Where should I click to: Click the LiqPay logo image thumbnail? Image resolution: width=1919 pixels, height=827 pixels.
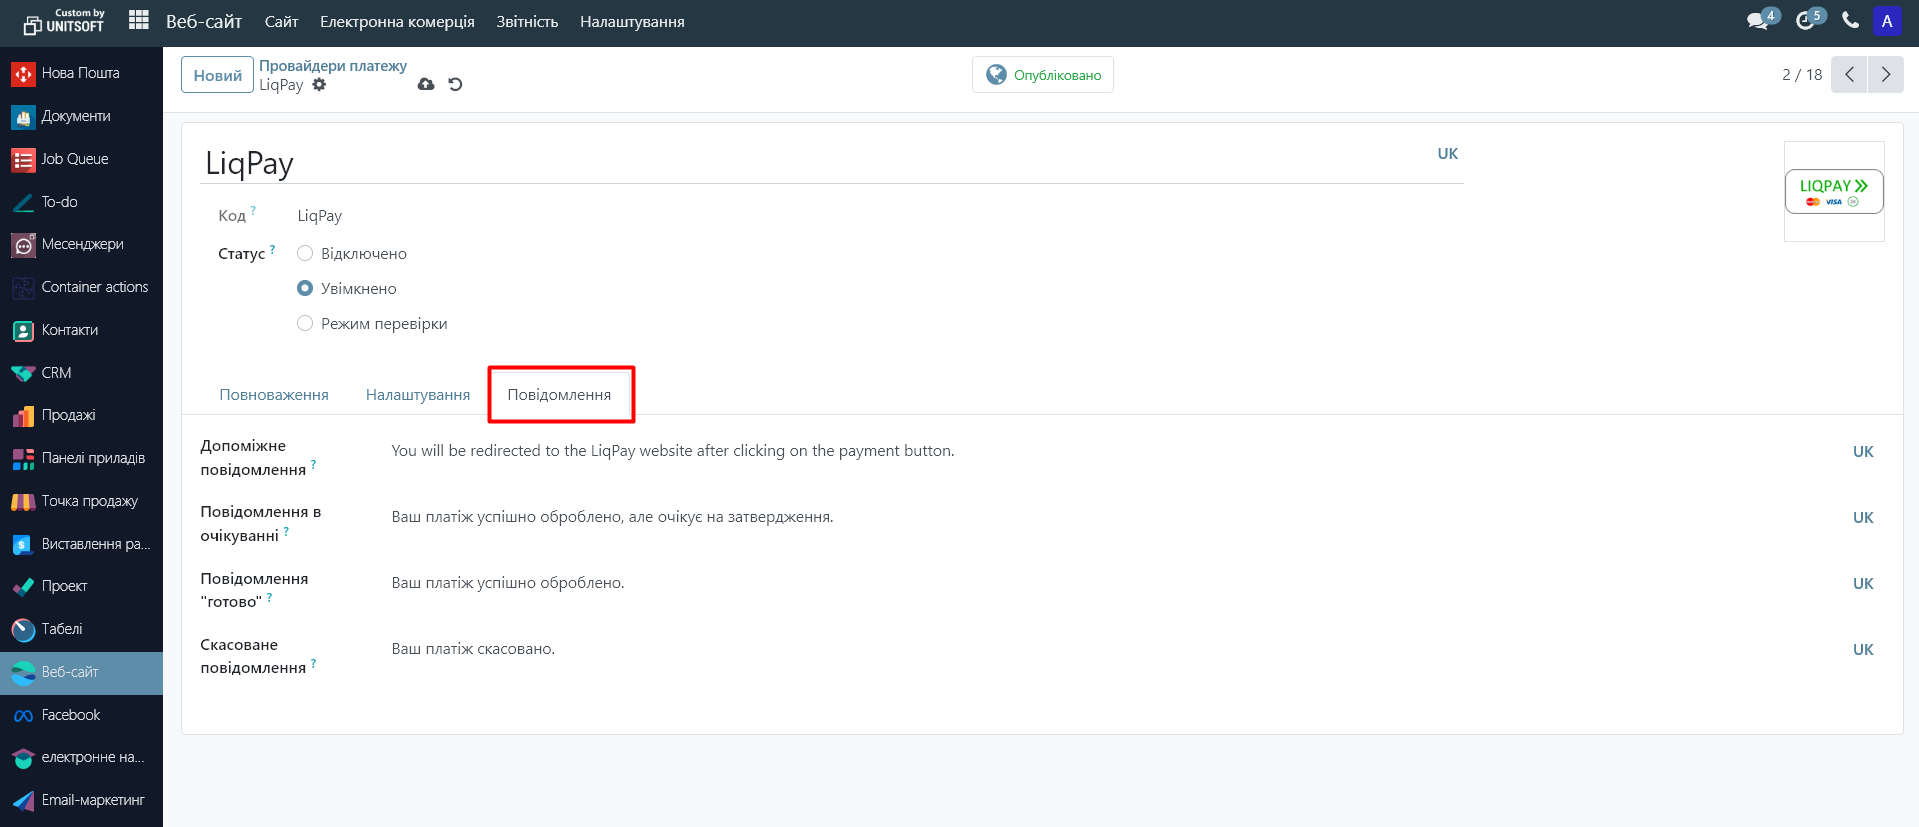pyautogui.click(x=1834, y=191)
